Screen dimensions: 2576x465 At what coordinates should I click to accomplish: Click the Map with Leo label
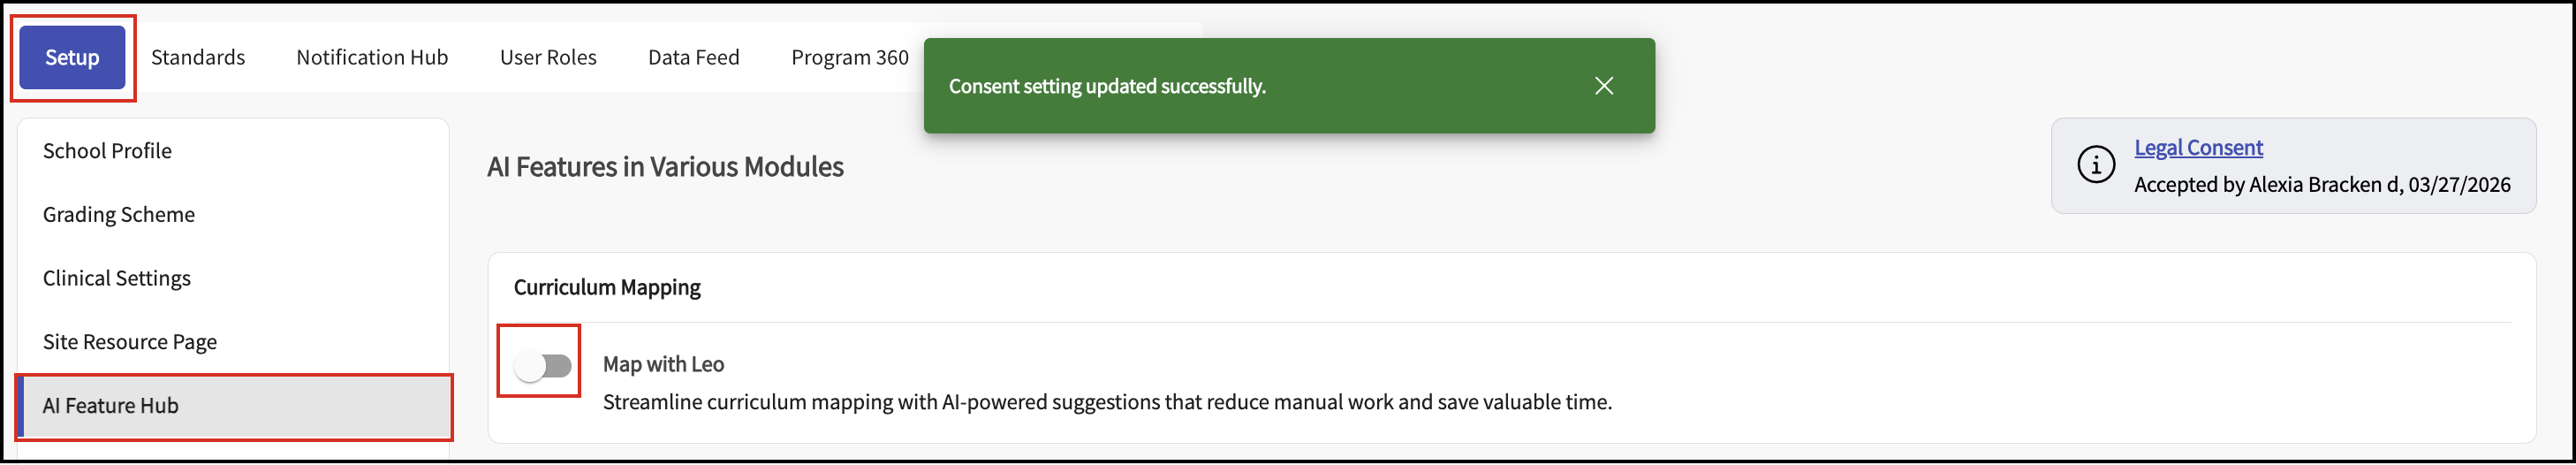point(663,365)
